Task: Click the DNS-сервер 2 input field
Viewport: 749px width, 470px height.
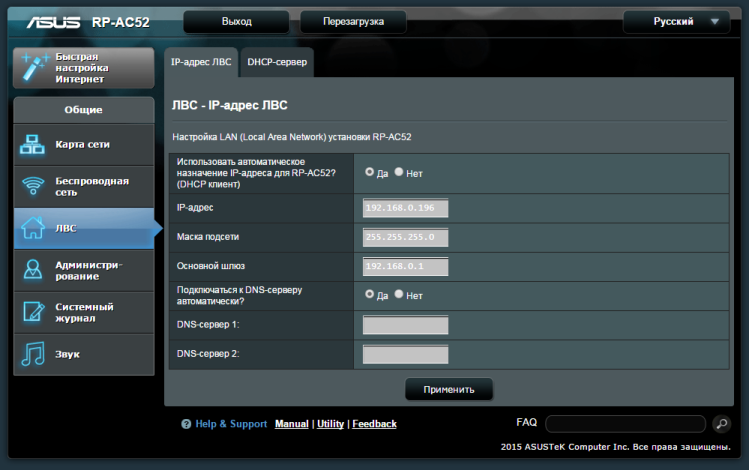Action: [406, 354]
